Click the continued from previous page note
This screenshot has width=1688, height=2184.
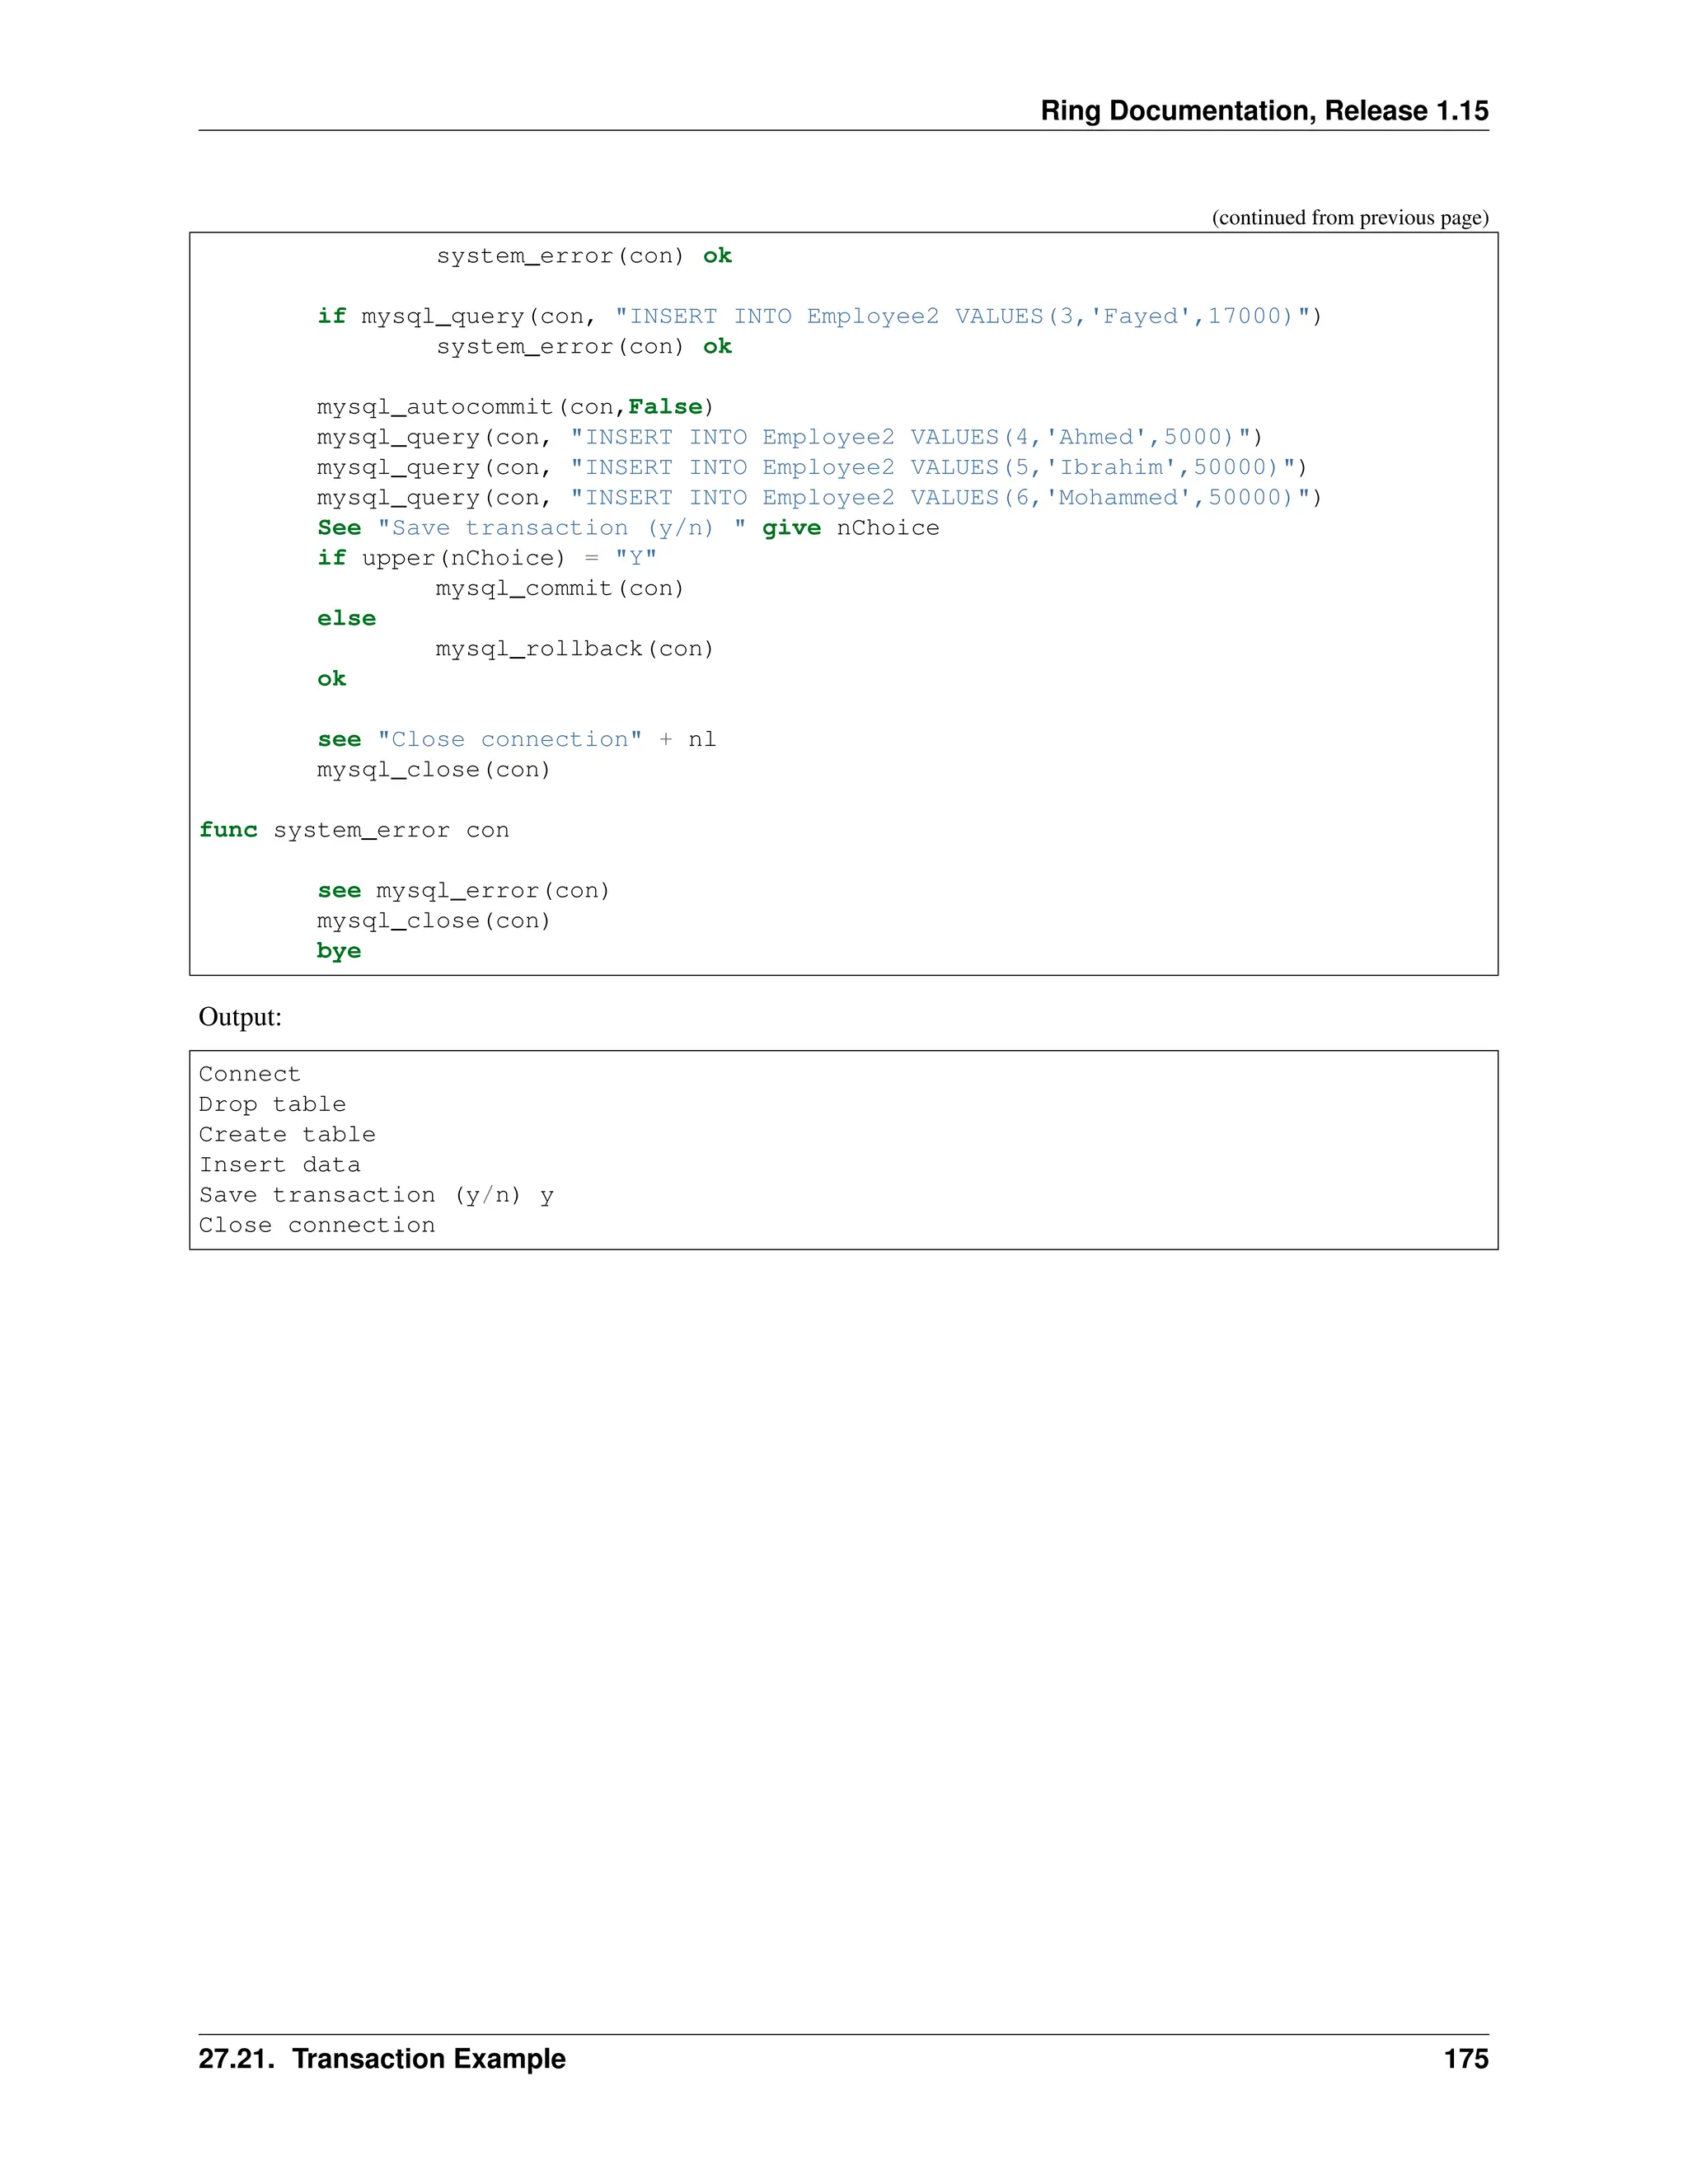(x=1349, y=217)
